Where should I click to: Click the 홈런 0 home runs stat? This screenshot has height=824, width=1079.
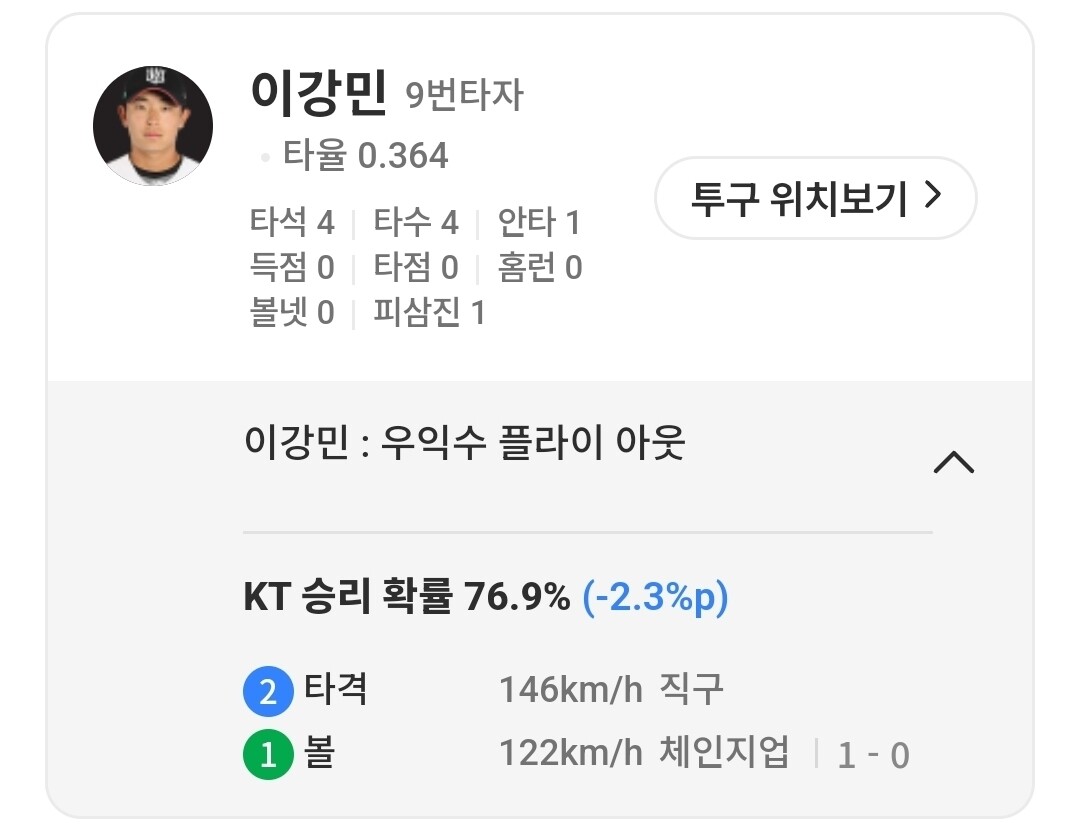tap(541, 268)
